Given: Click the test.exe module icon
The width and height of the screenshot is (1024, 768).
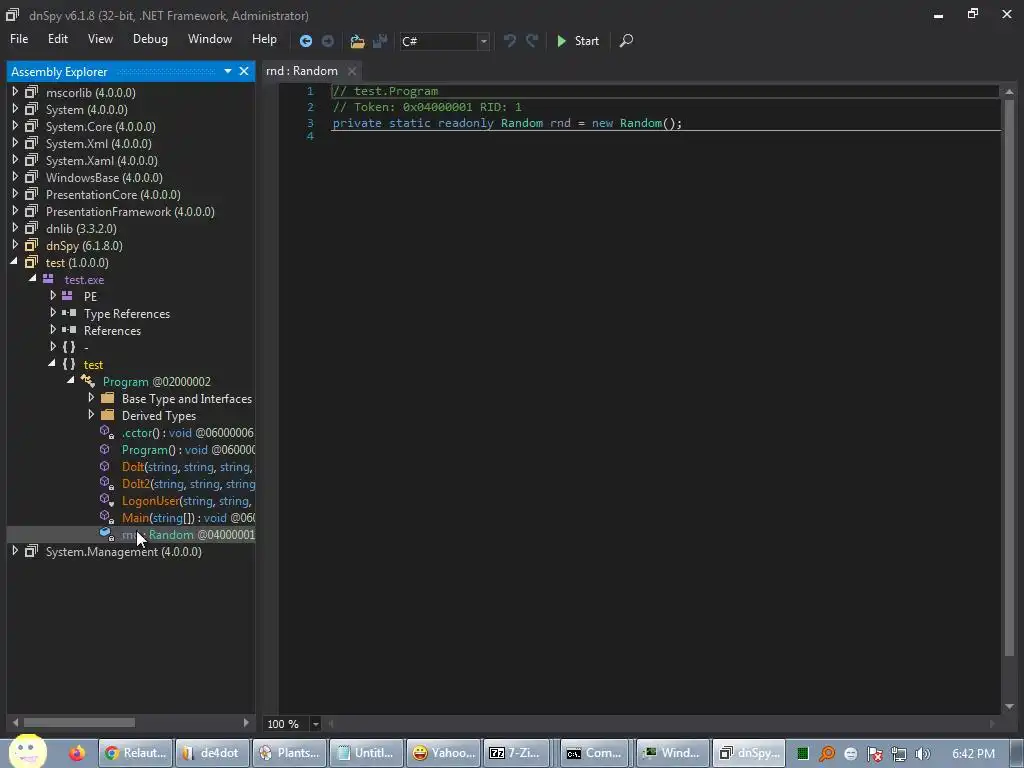Looking at the screenshot, I should click(x=48, y=279).
